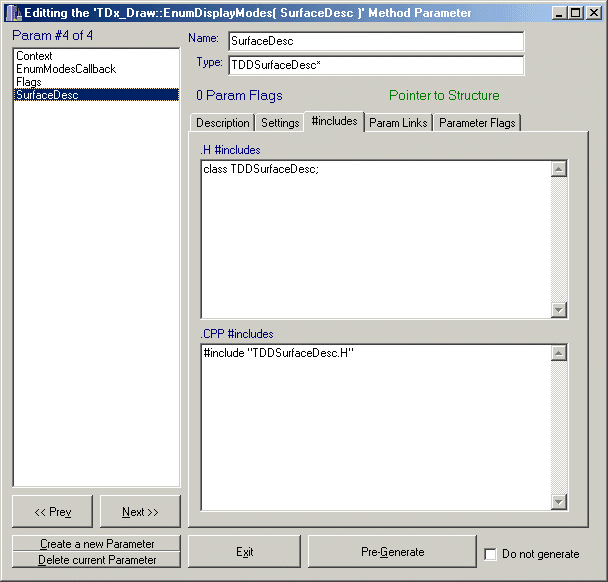This screenshot has width=608, height=582.
Task: Select the Param Links tab
Action: click(x=397, y=123)
